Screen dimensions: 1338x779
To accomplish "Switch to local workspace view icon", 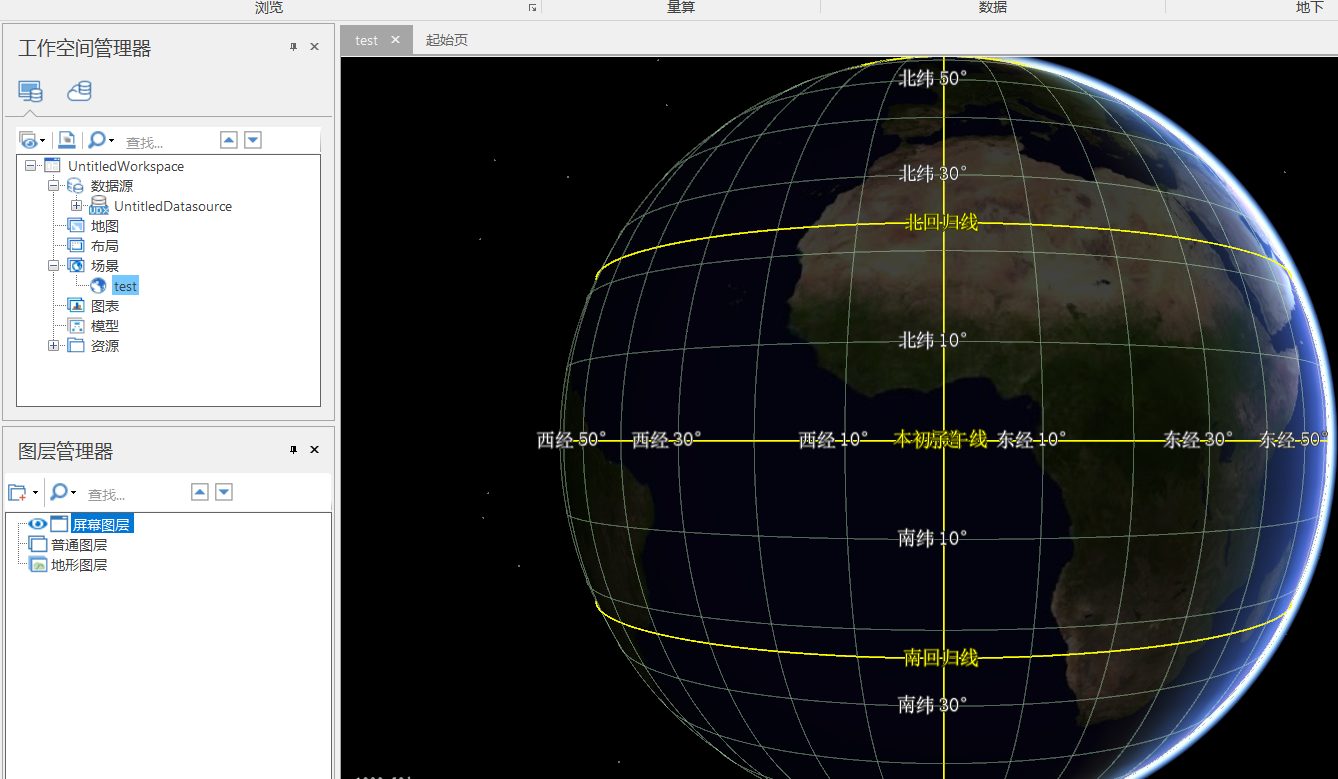I will (30, 91).
